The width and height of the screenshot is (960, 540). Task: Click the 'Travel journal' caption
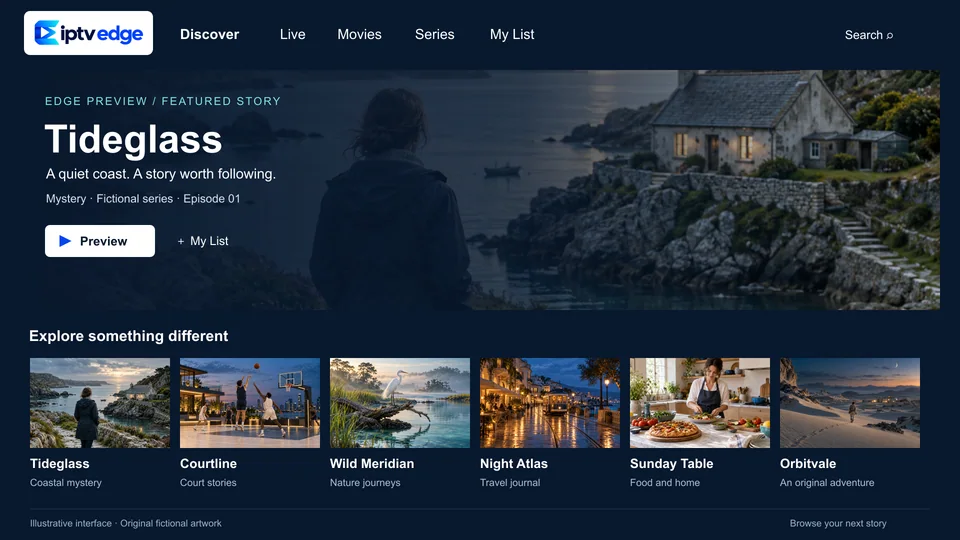(x=510, y=482)
